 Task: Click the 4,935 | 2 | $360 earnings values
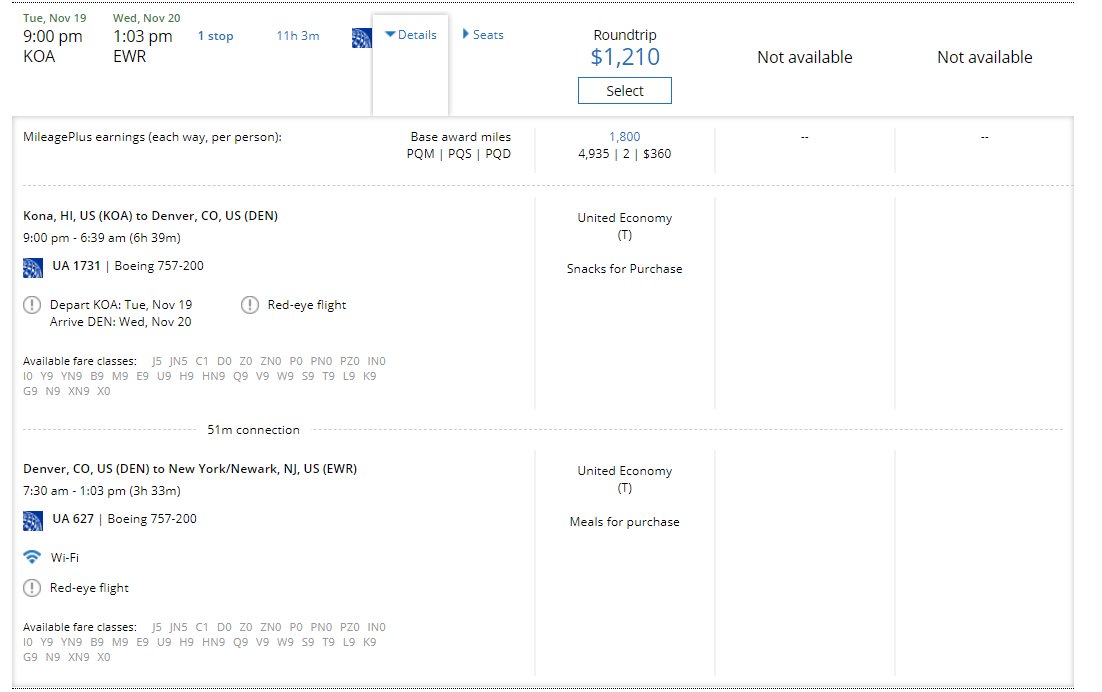coord(624,153)
